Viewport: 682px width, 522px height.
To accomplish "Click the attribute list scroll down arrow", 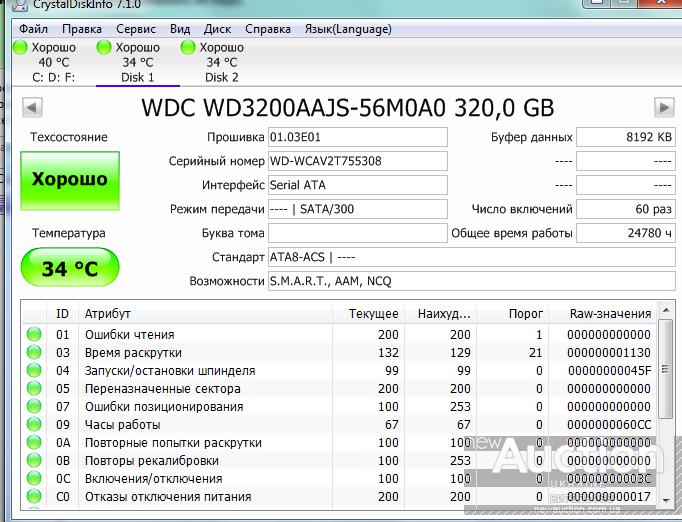I will coord(665,500).
